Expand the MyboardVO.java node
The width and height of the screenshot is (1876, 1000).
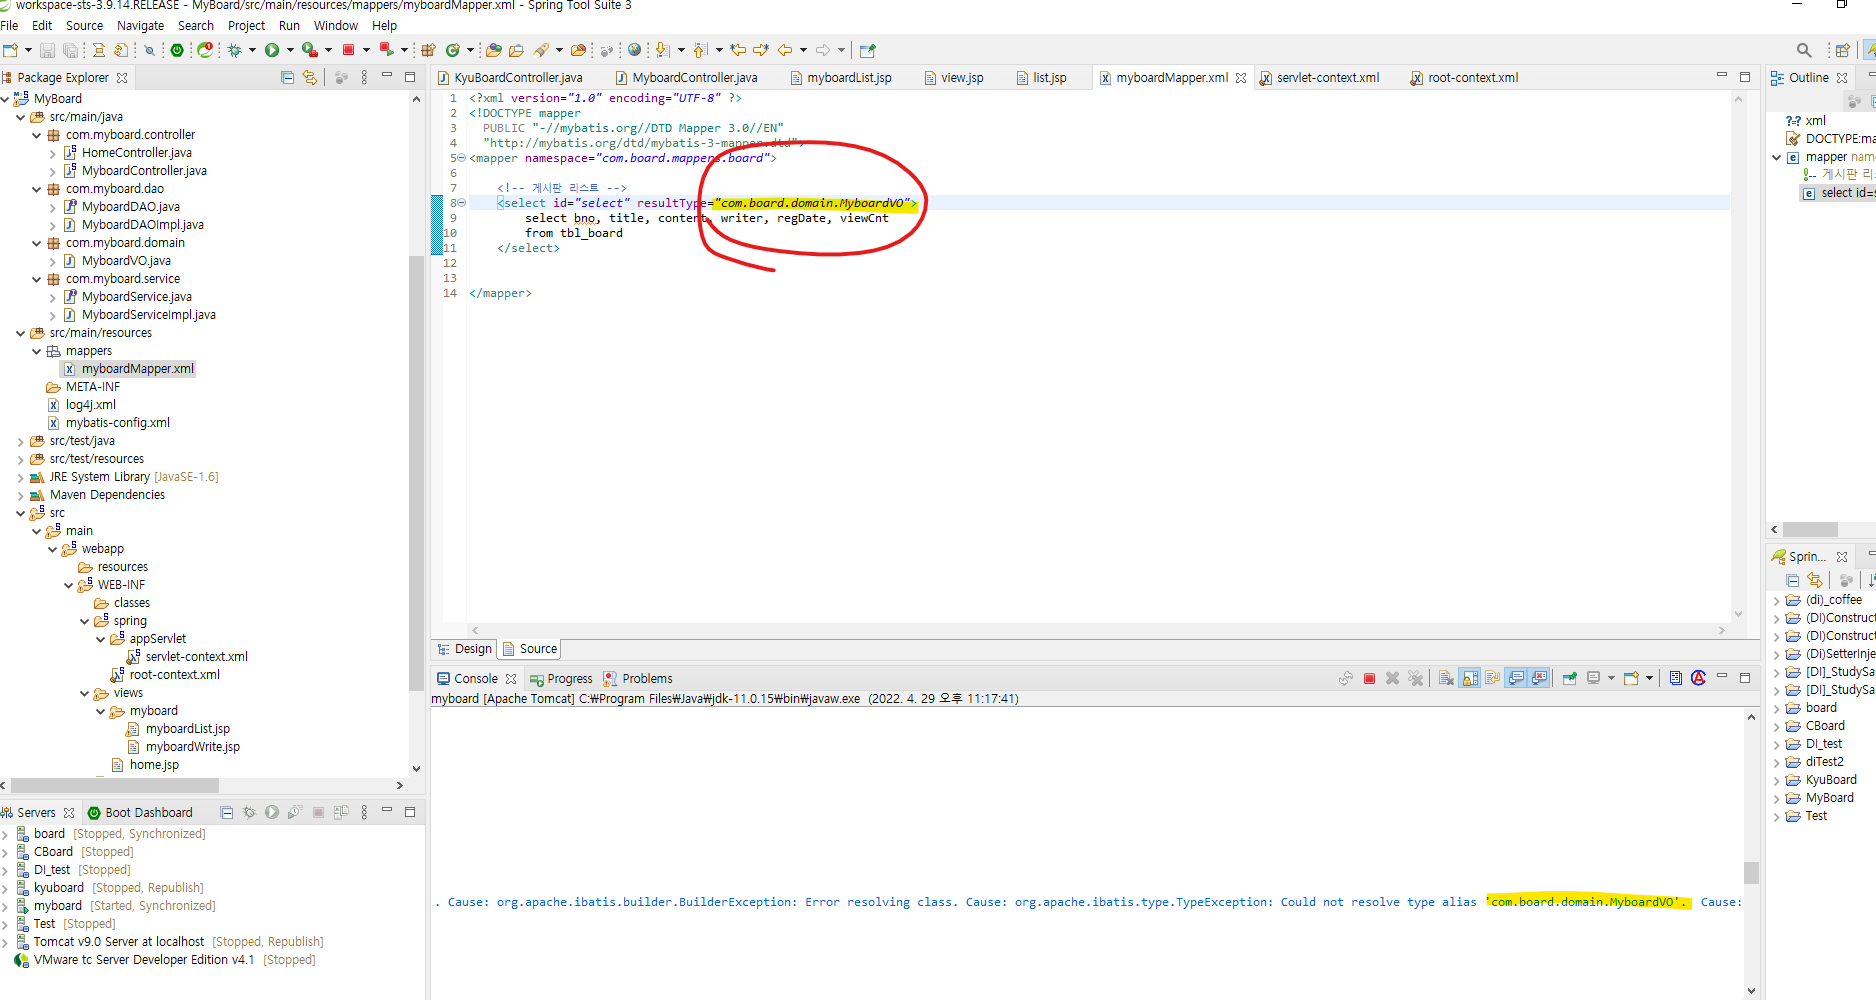pos(53,261)
